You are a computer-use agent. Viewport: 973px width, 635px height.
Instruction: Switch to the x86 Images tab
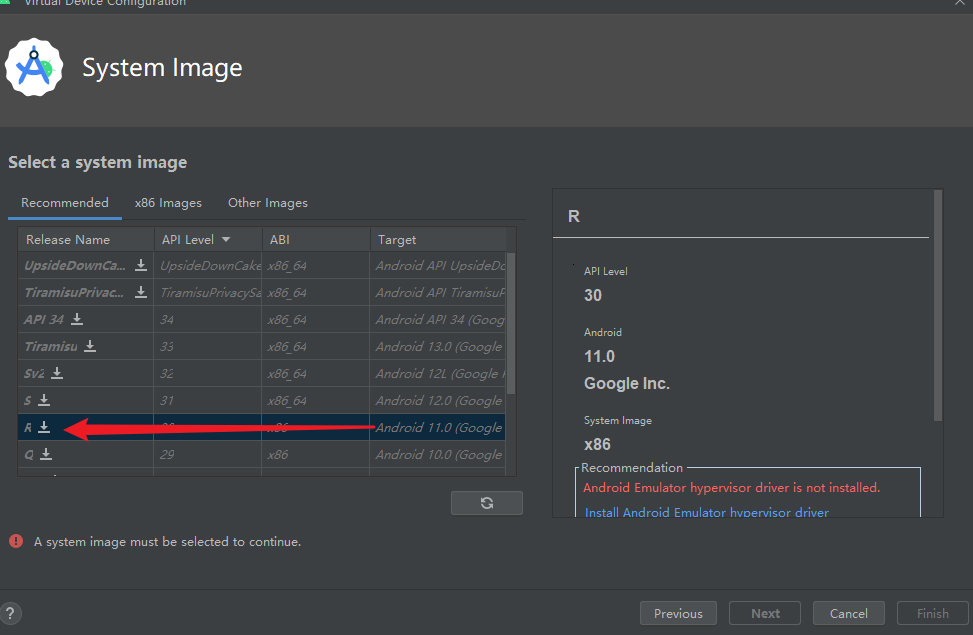point(167,202)
